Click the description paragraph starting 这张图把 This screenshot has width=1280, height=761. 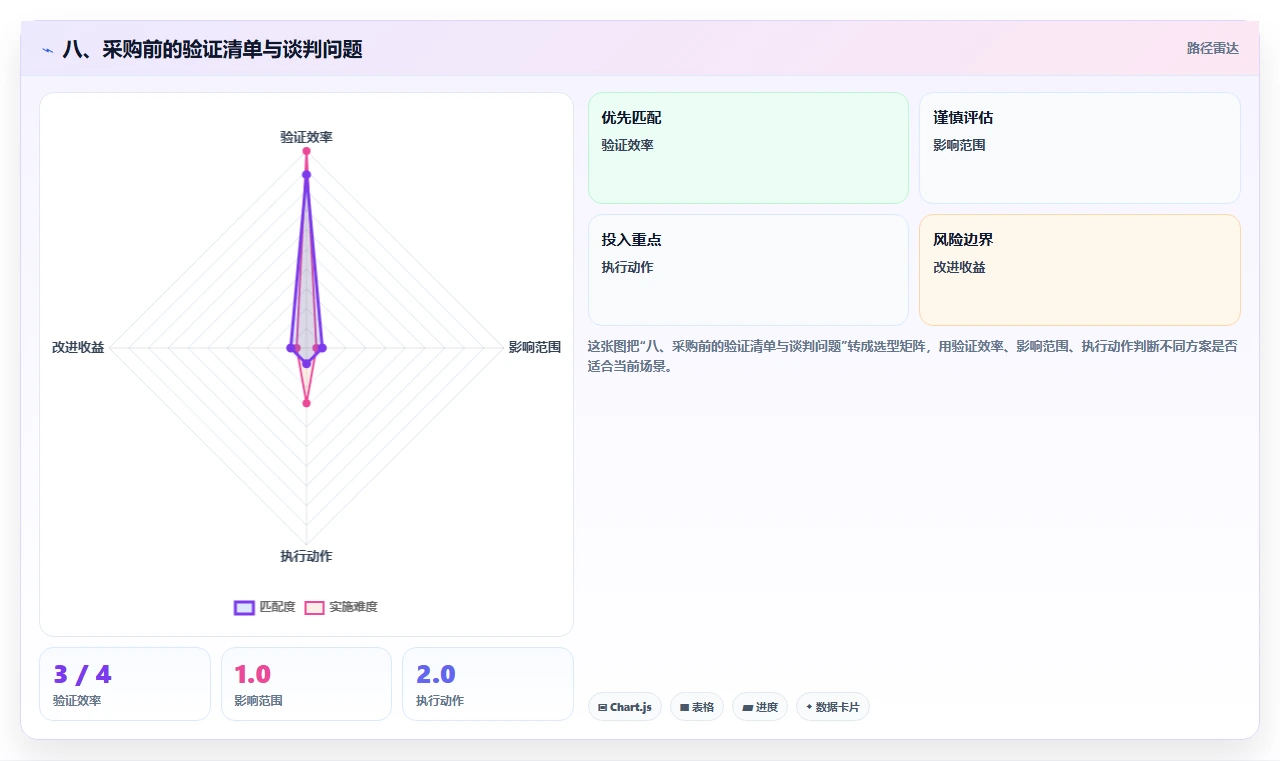(912, 356)
